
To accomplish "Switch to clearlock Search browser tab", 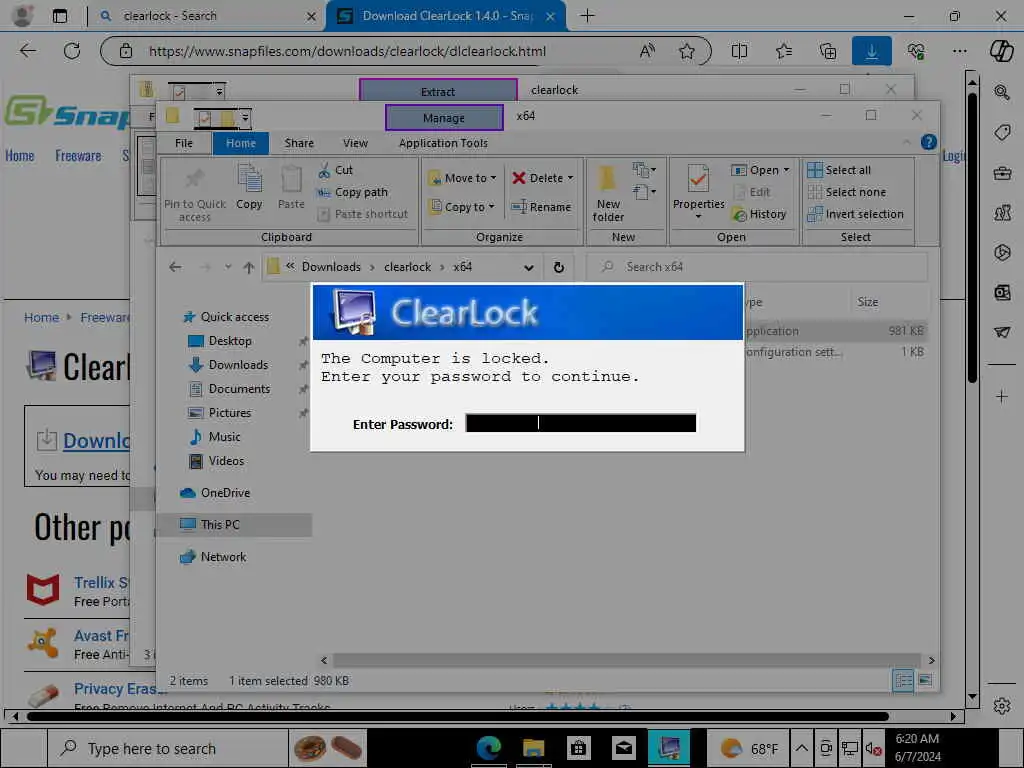I will click(206, 16).
